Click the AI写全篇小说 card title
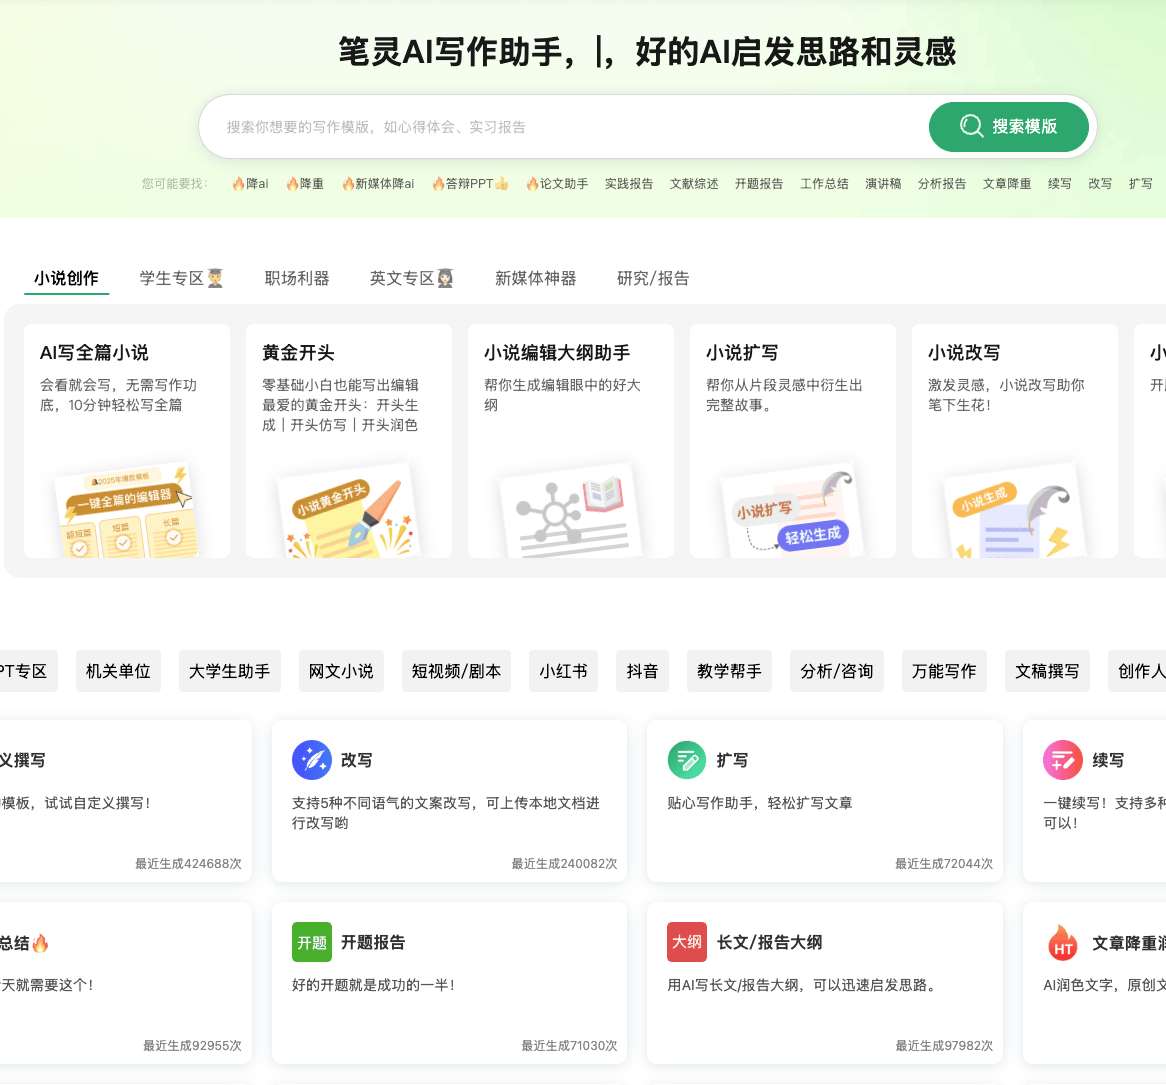Viewport: 1166px width, 1085px height. (94, 352)
